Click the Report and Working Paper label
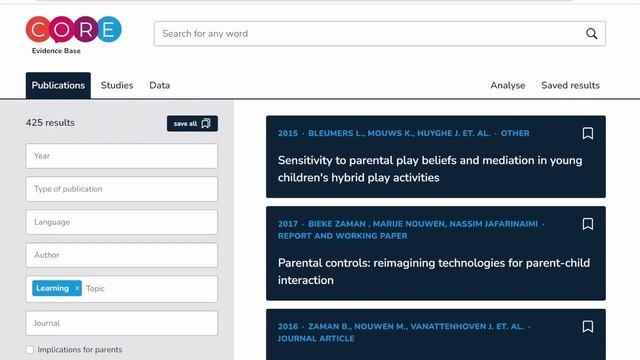This screenshot has height=360, width=640. point(342,236)
